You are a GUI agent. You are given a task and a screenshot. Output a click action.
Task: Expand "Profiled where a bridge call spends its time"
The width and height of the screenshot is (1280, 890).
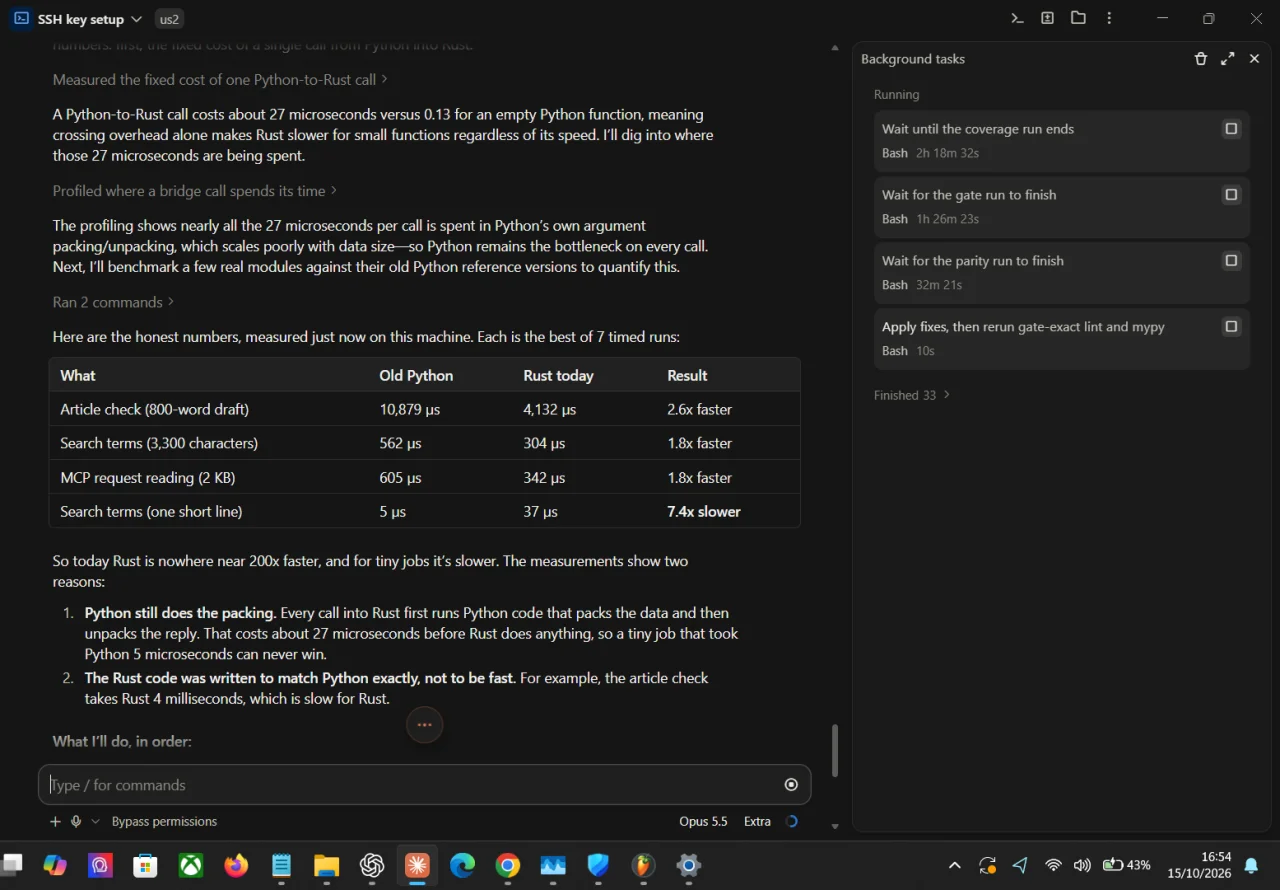pyautogui.click(x=195, y=190)
